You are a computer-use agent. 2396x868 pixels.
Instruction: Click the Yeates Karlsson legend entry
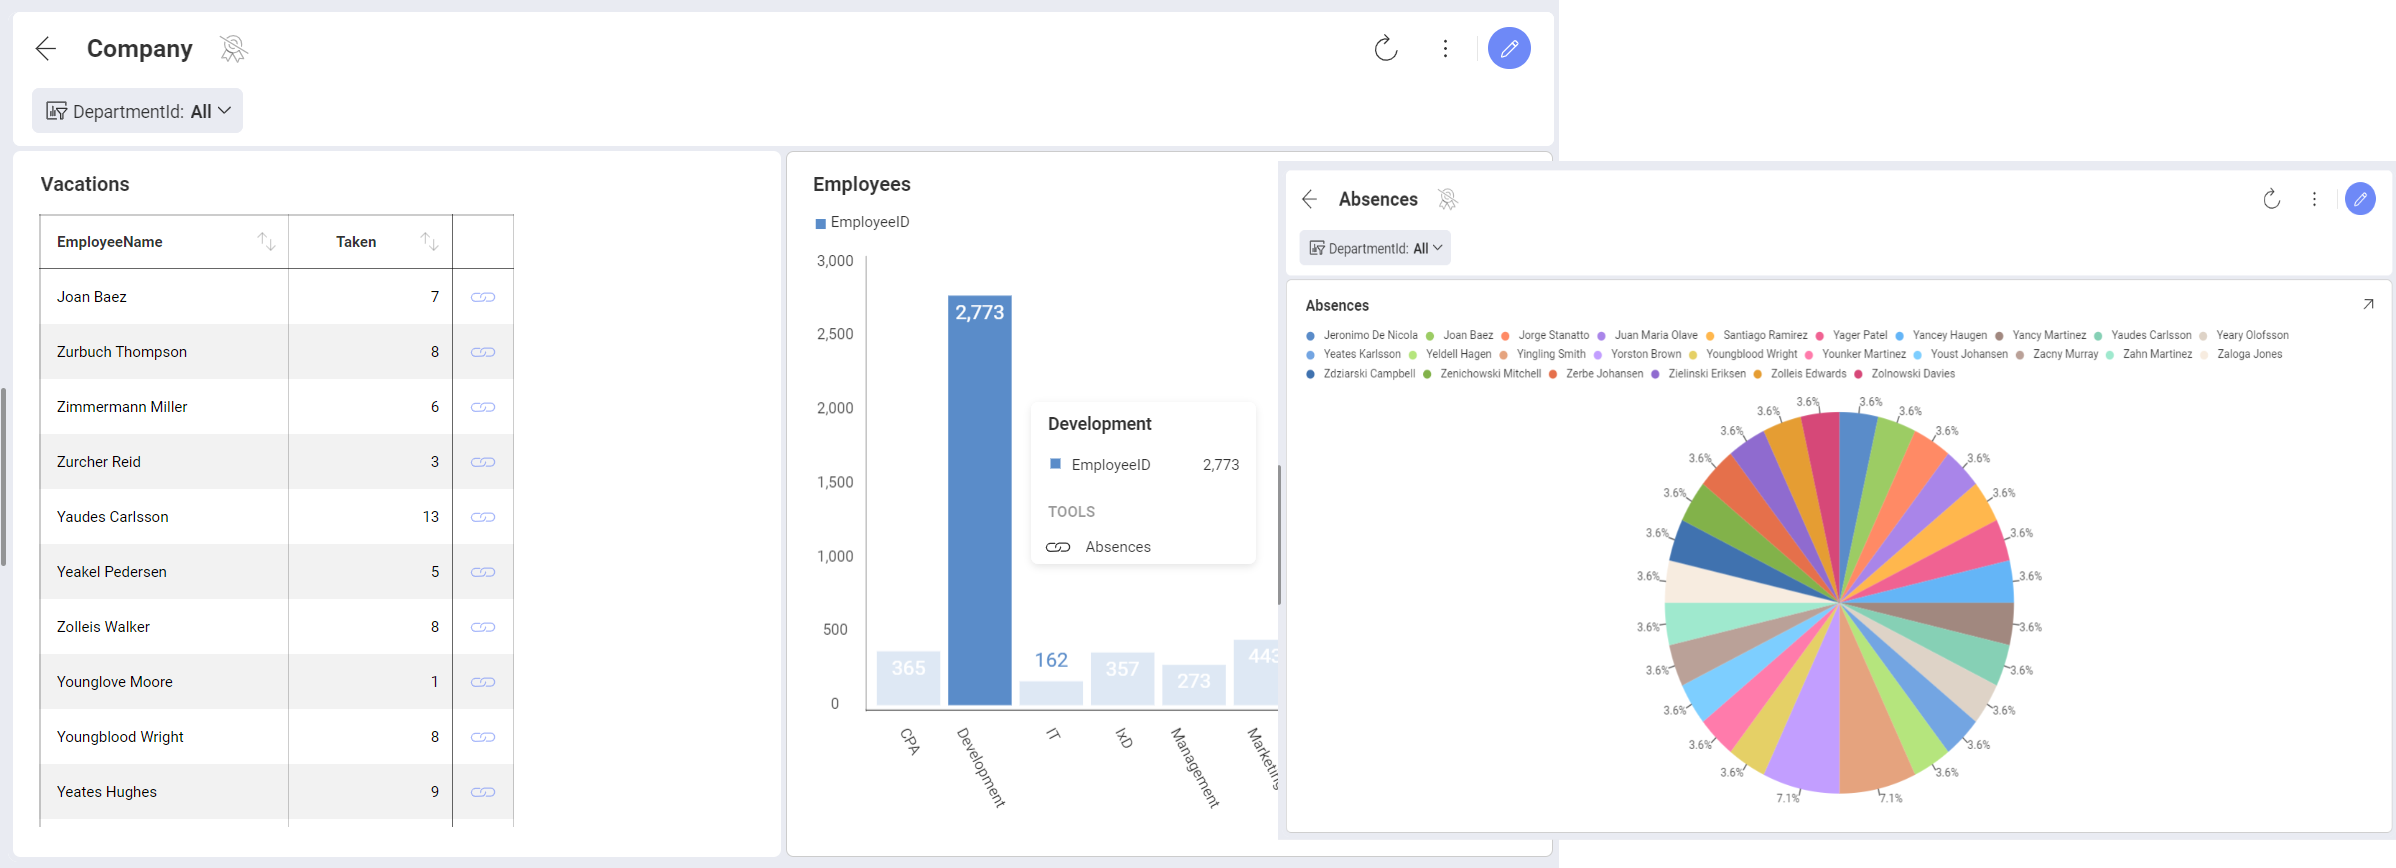pyautogui.click(x=1354, y=354)
